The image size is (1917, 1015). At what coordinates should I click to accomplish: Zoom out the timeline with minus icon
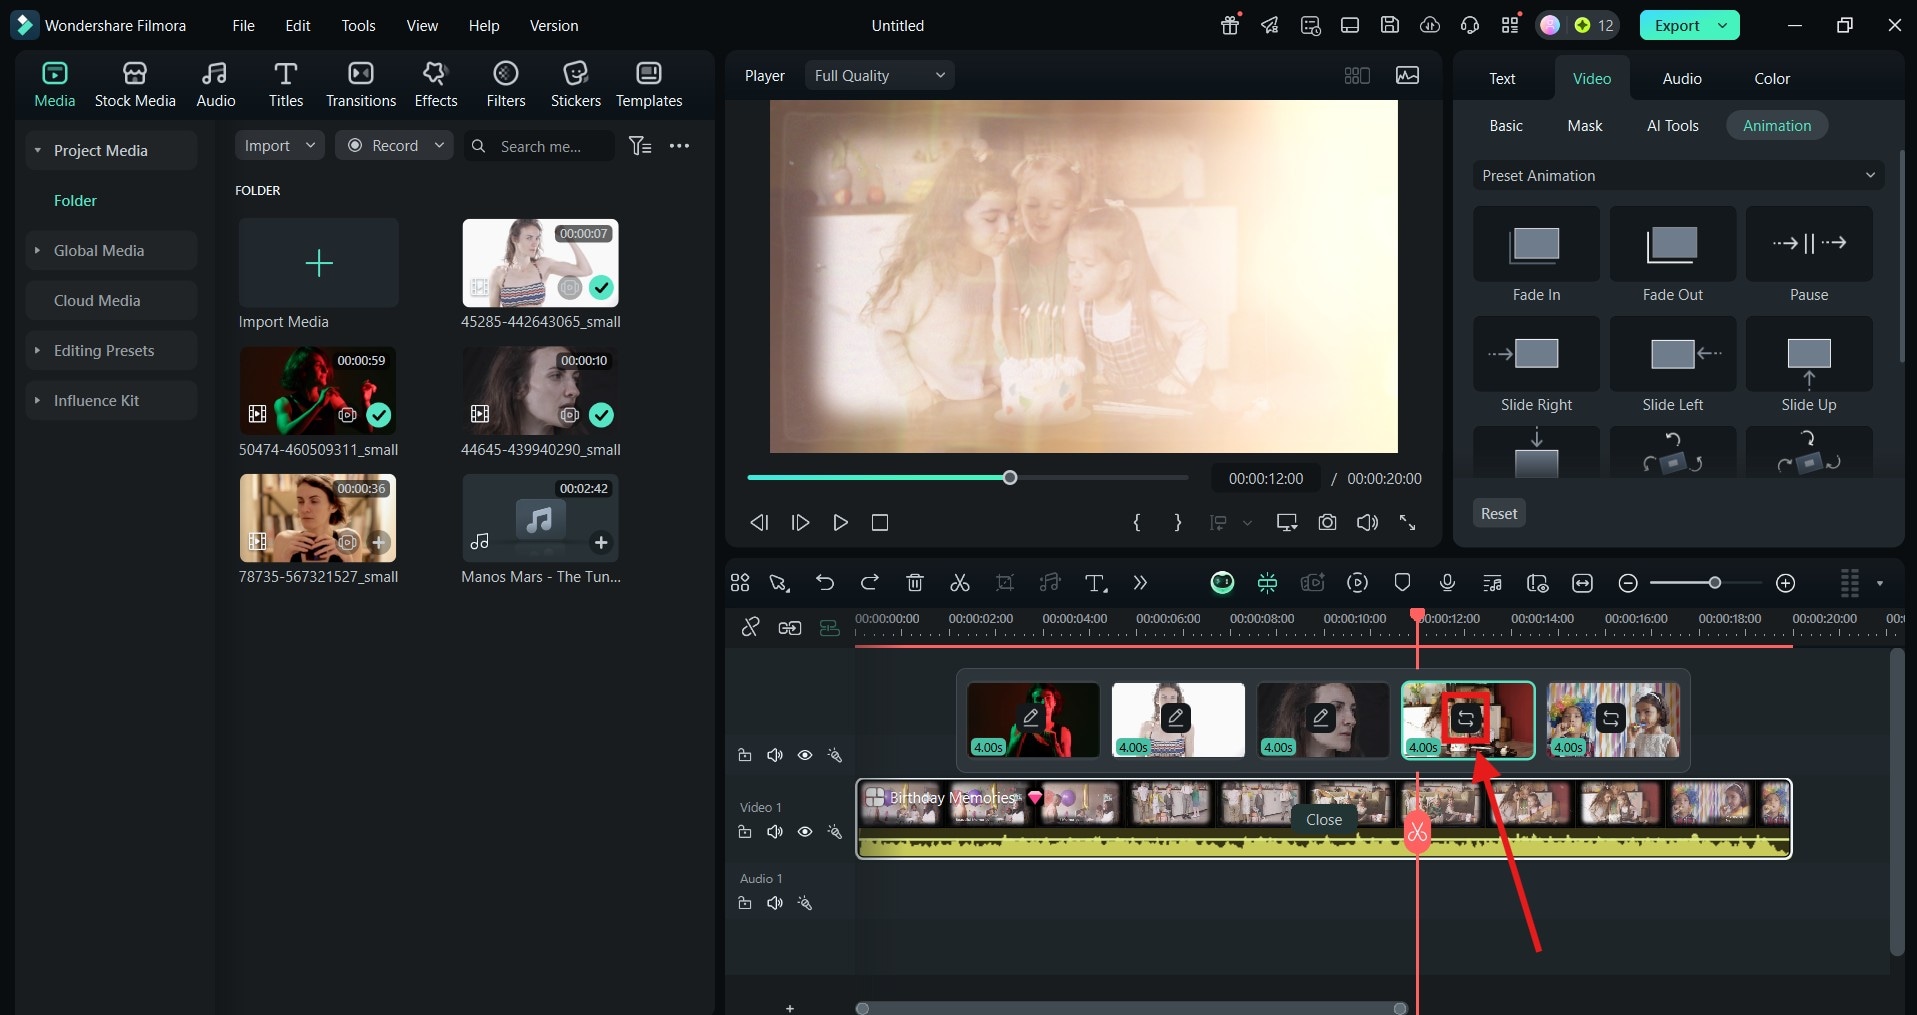coord(1628,583)
